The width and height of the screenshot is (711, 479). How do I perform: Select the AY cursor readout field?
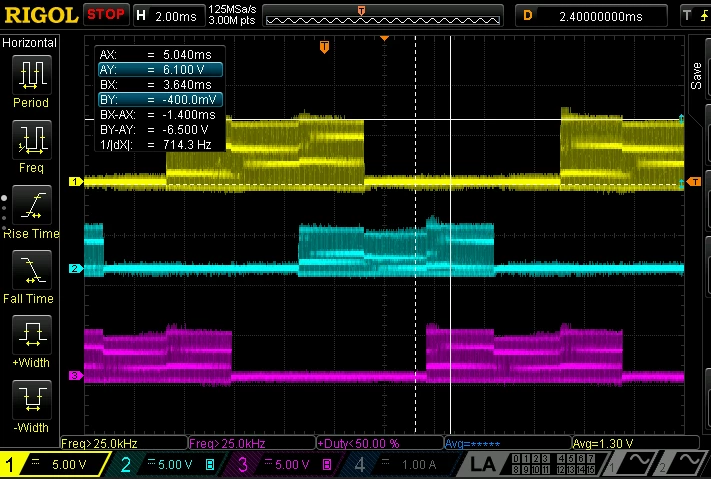(161, 69)
